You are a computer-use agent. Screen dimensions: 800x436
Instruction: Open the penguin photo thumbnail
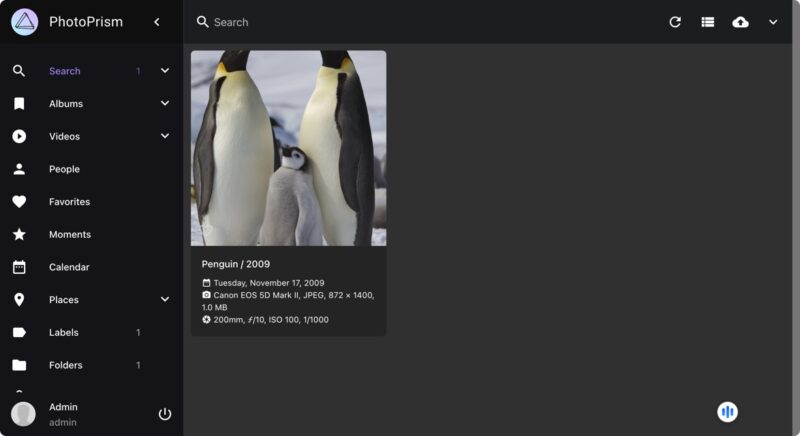288,148
